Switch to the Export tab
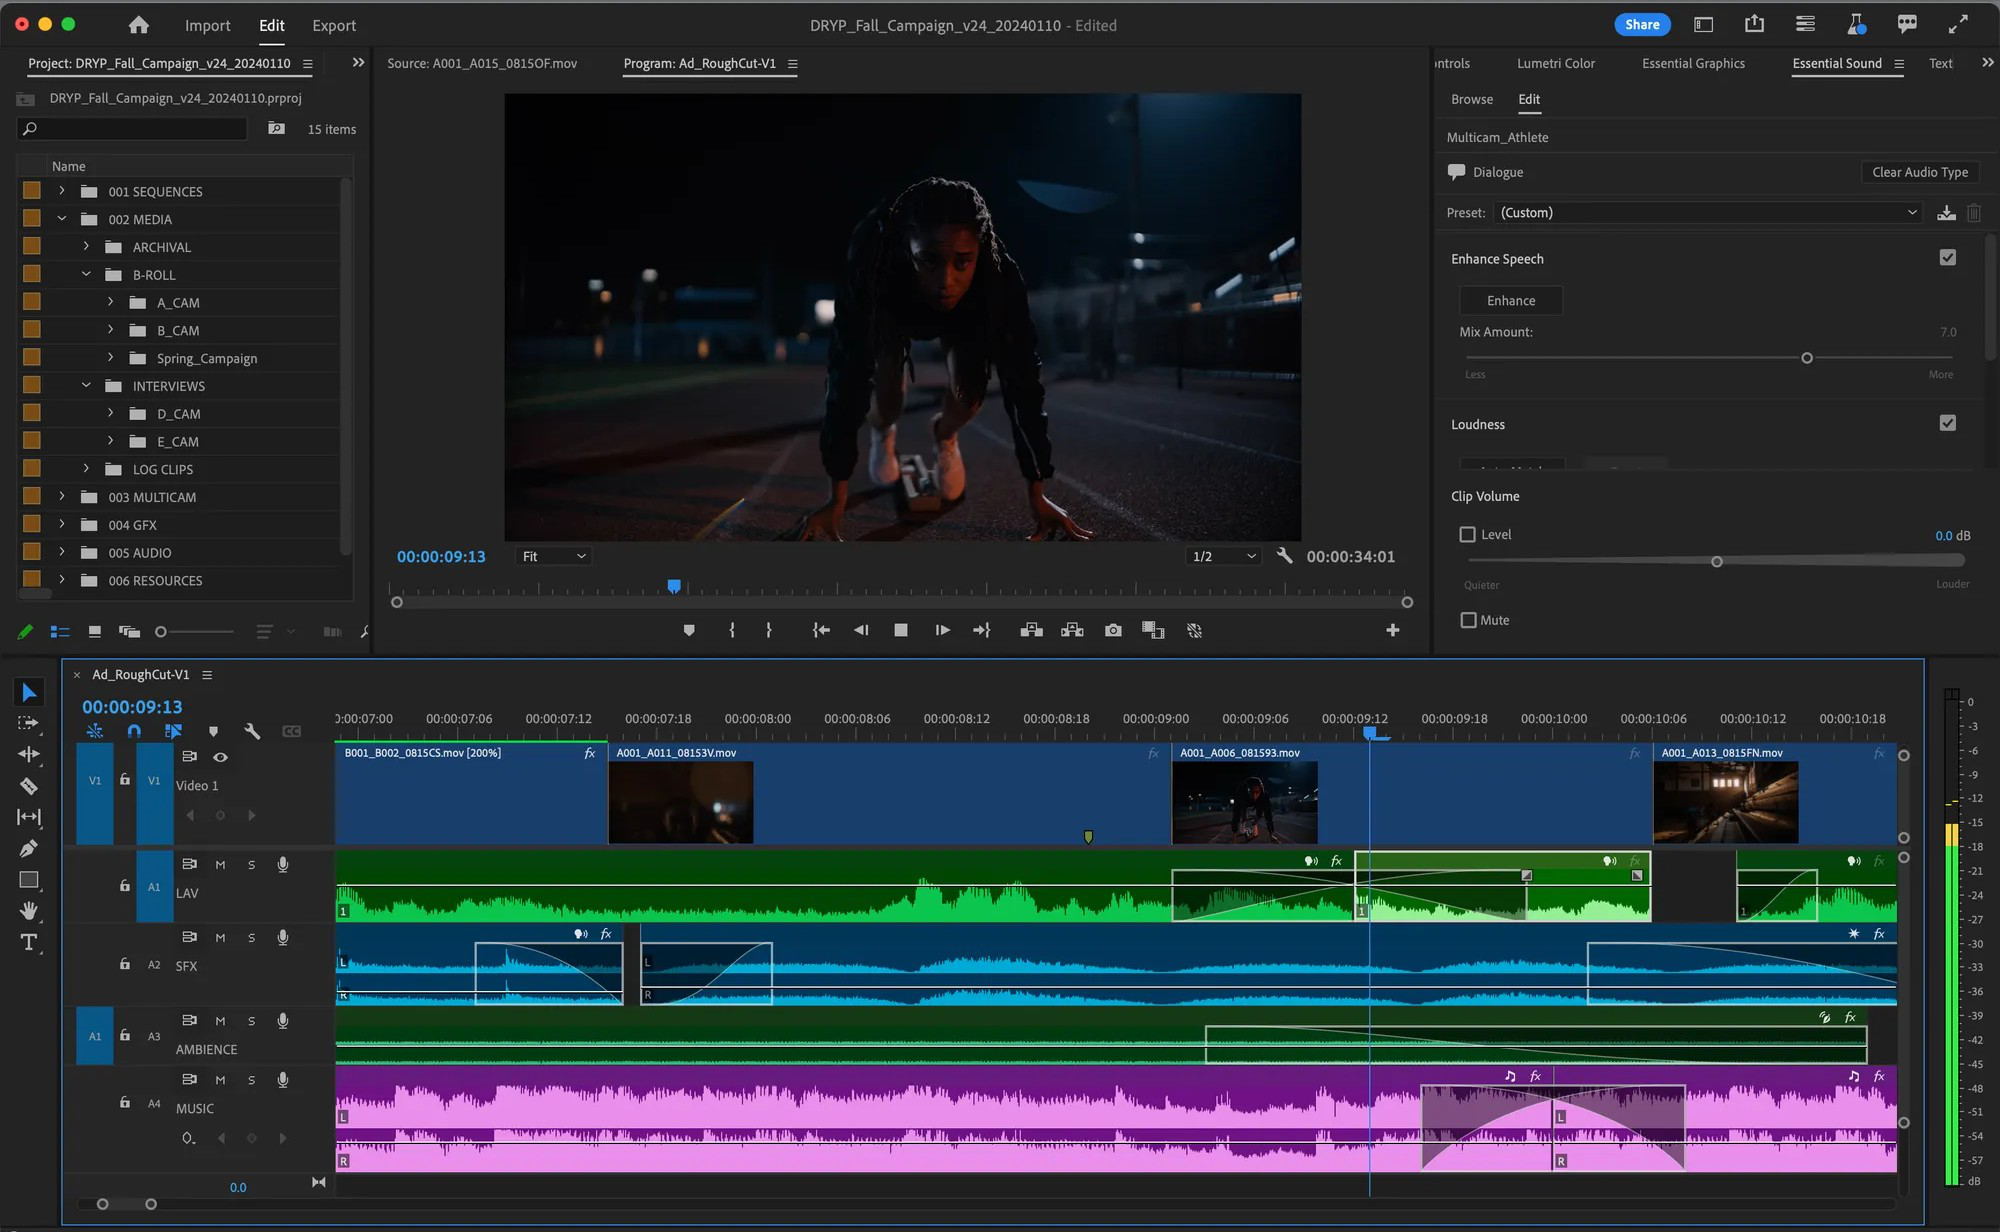Viewport: 2000px width, 1232px height. pyautogui.click(x=334, y=25)
